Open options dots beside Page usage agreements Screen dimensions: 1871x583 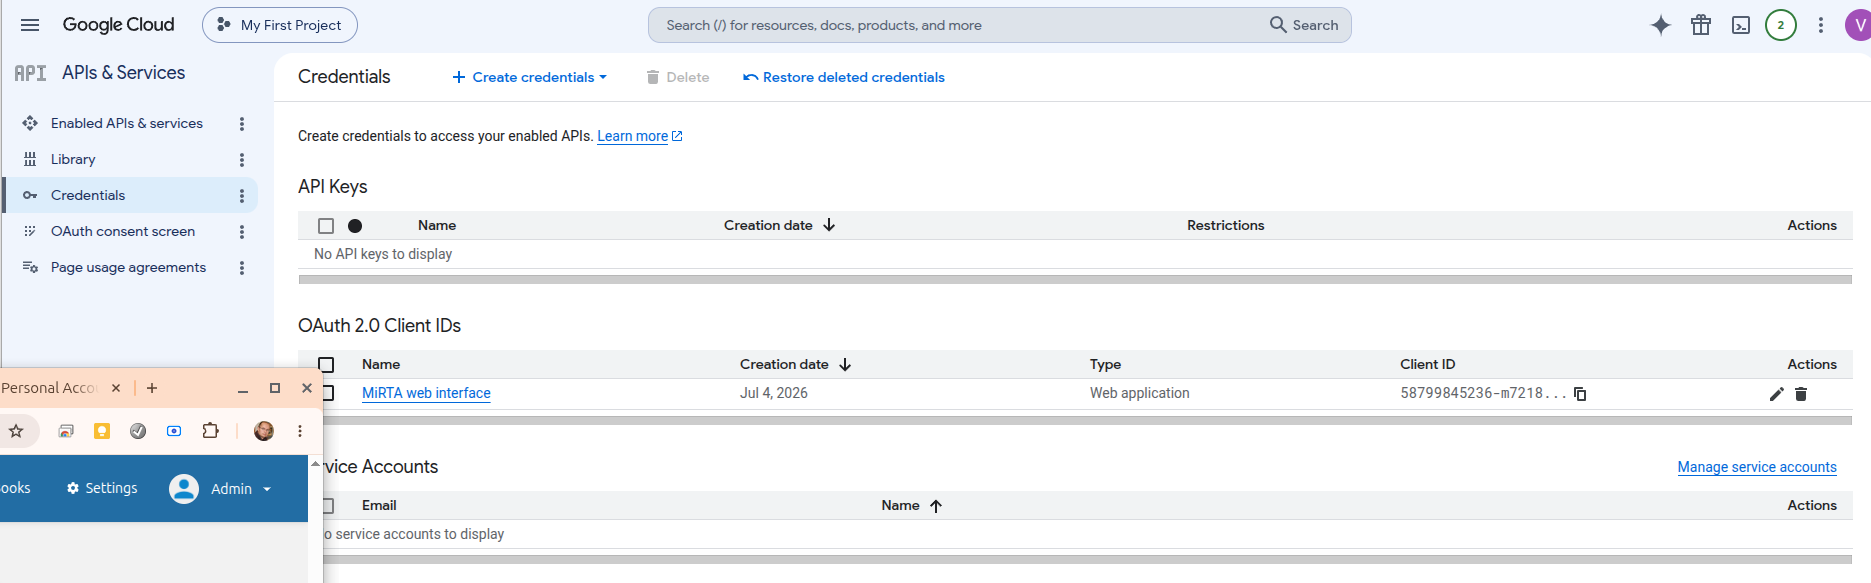click(242, 268)
